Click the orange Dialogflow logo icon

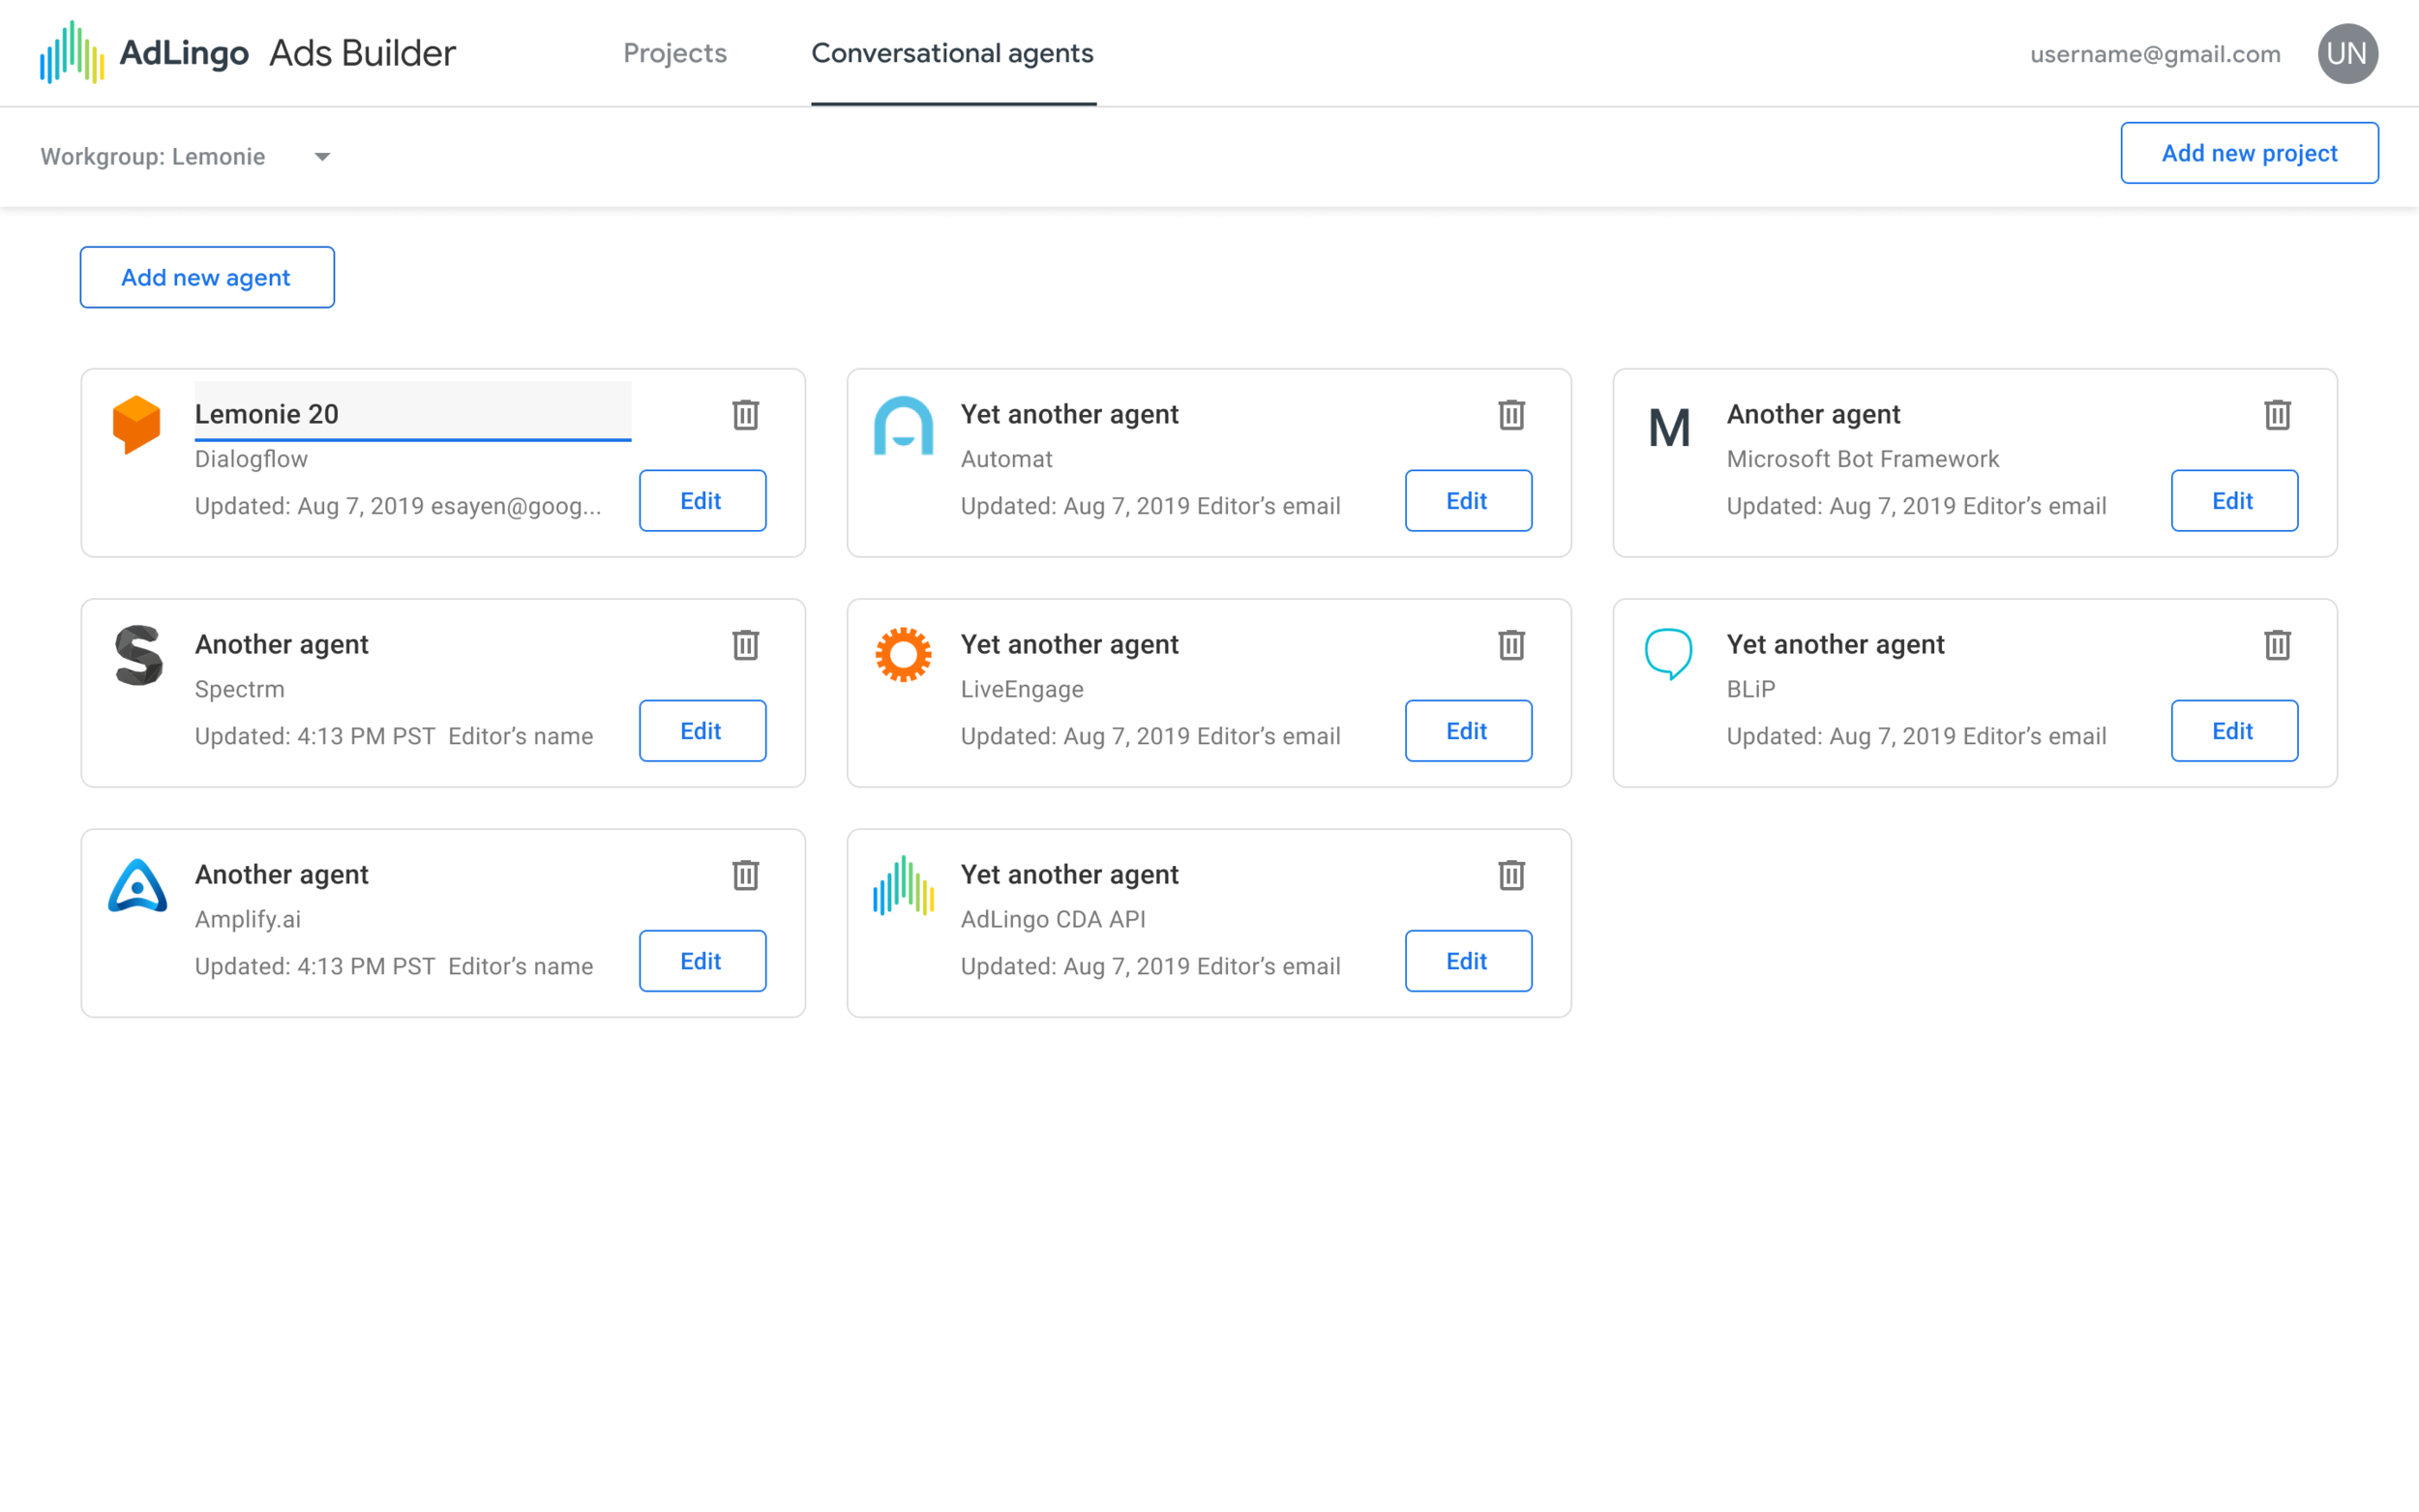pos(137,424)
